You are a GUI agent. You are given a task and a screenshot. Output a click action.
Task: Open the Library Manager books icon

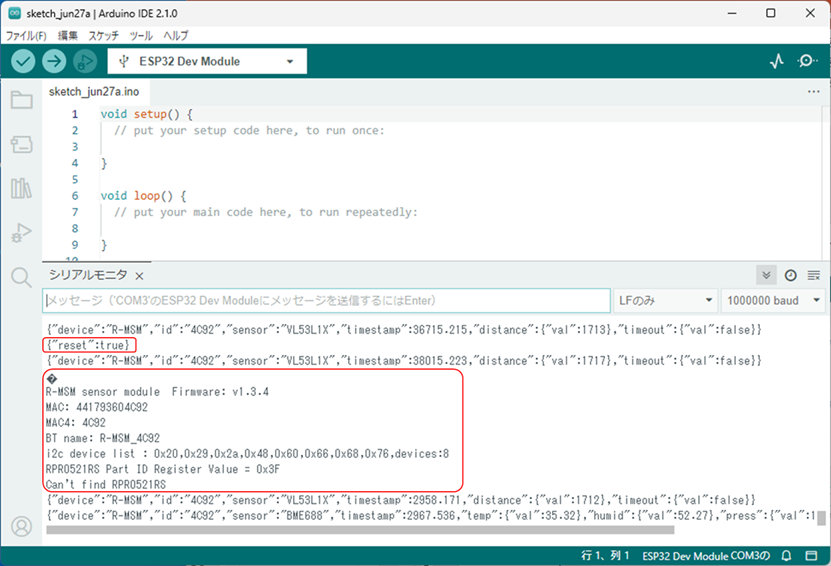pos(21,189)
